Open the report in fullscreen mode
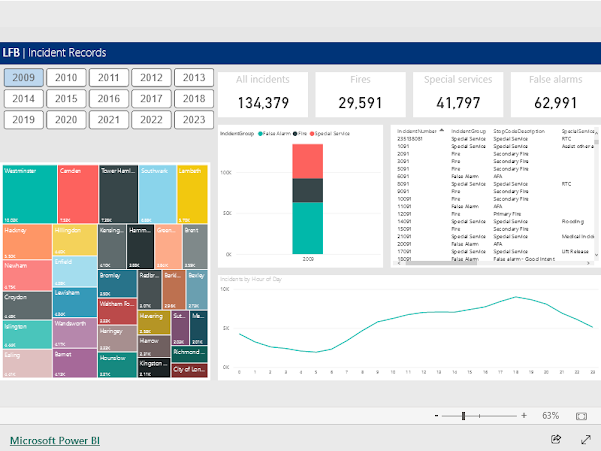The height and width of the screenshot is (451, 601). [585, 440]
